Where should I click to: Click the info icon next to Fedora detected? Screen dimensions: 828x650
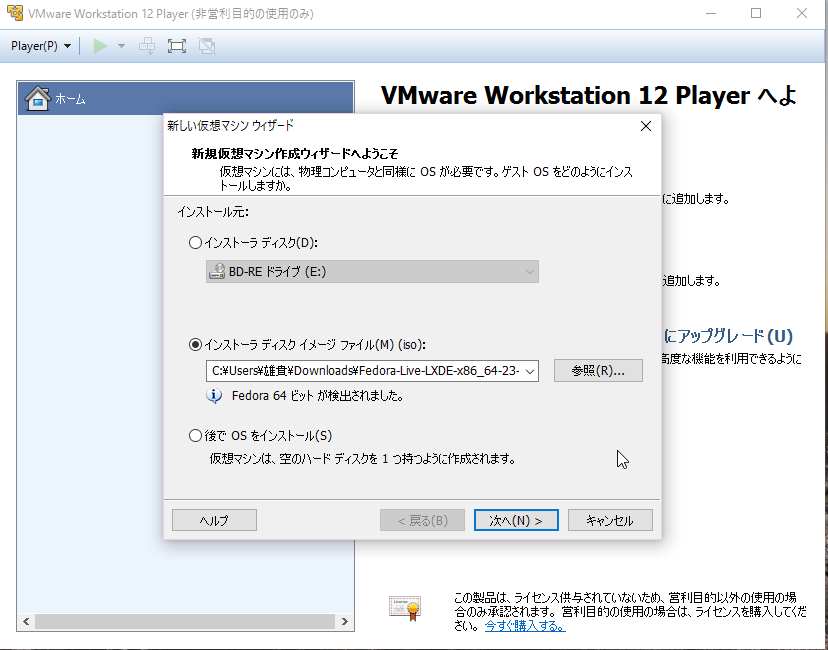coord(214,395)
